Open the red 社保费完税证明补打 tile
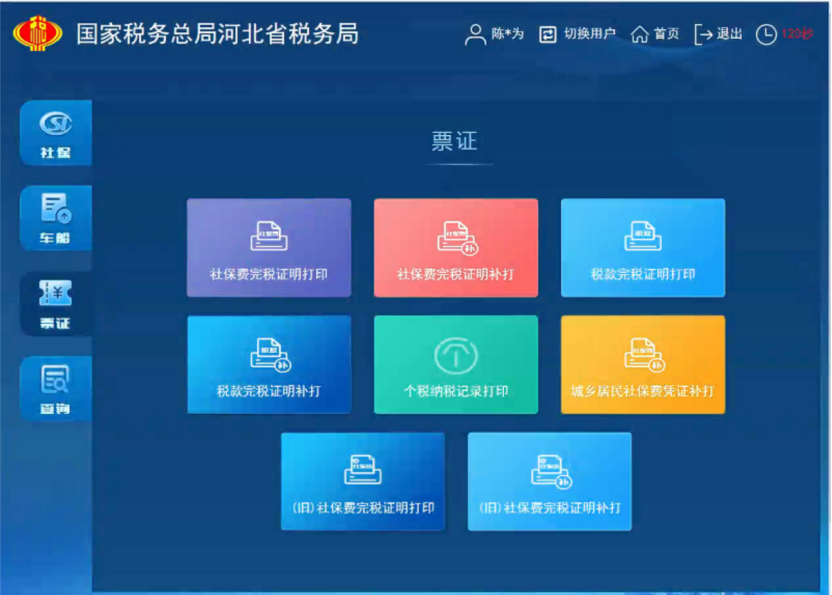832x595 pixels. tap(455, 247)
